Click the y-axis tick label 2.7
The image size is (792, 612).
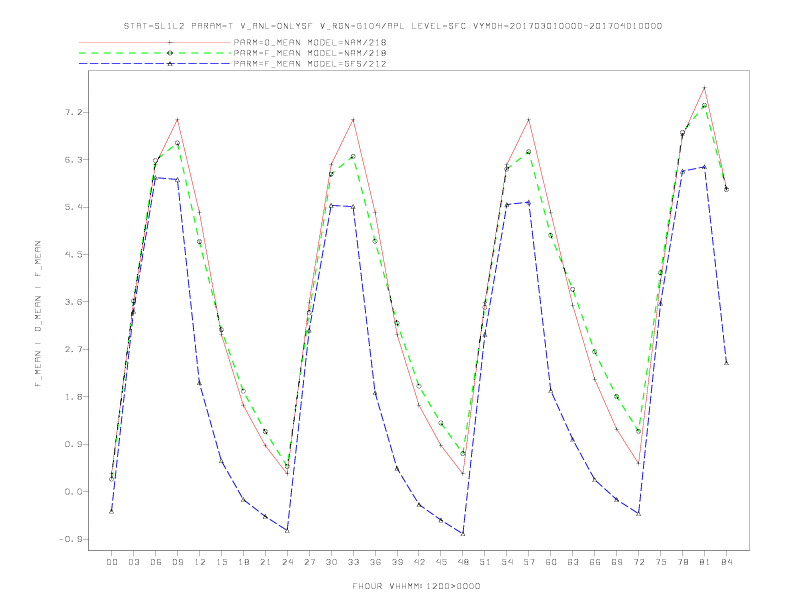point(73,349)
